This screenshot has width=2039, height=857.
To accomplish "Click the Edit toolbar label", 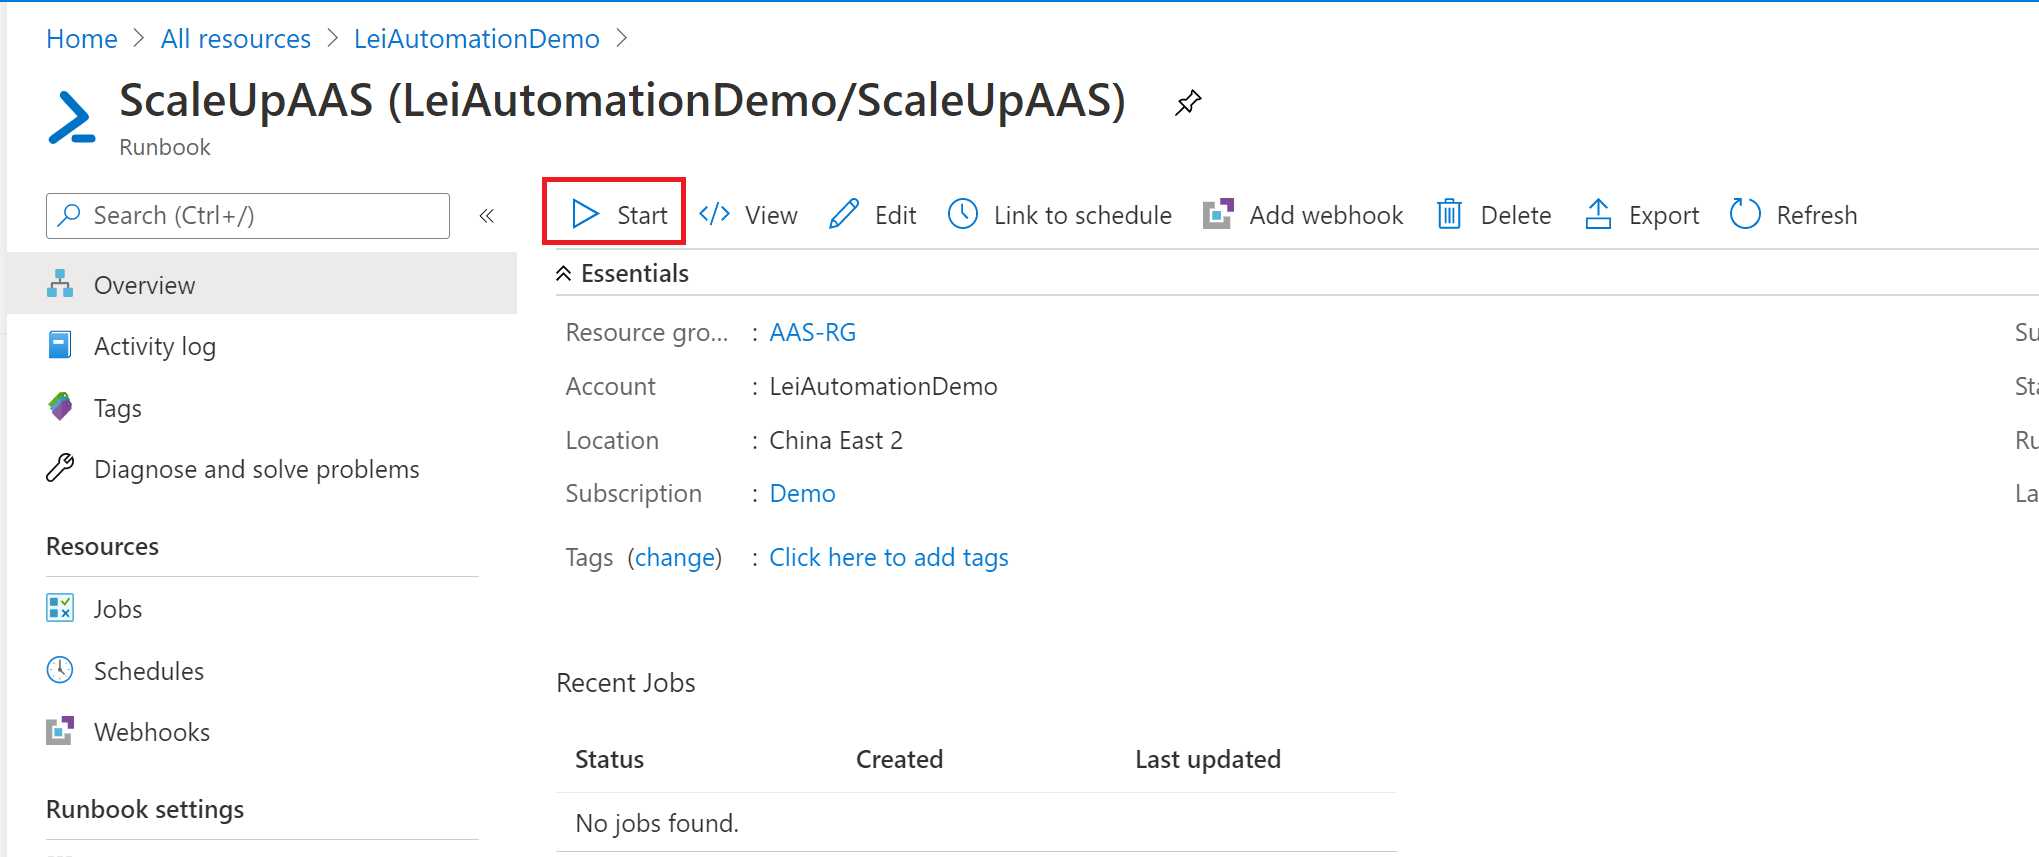I will (896, 215).
